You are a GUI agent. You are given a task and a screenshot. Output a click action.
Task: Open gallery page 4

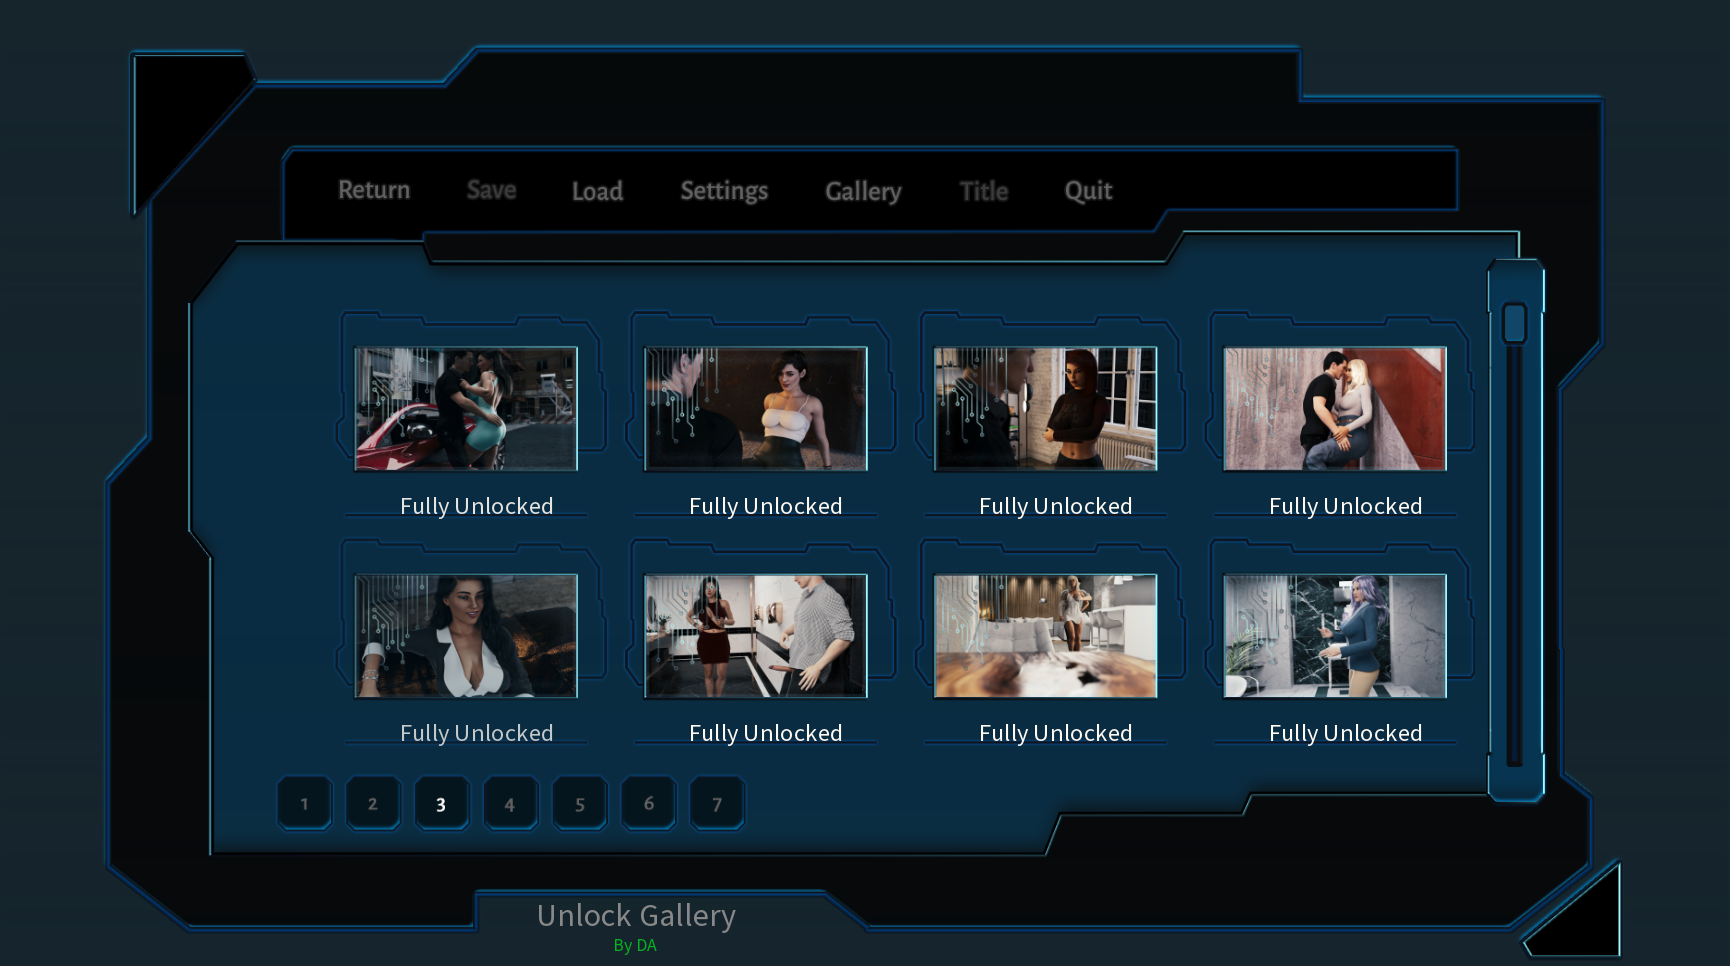tap(510, 804)
